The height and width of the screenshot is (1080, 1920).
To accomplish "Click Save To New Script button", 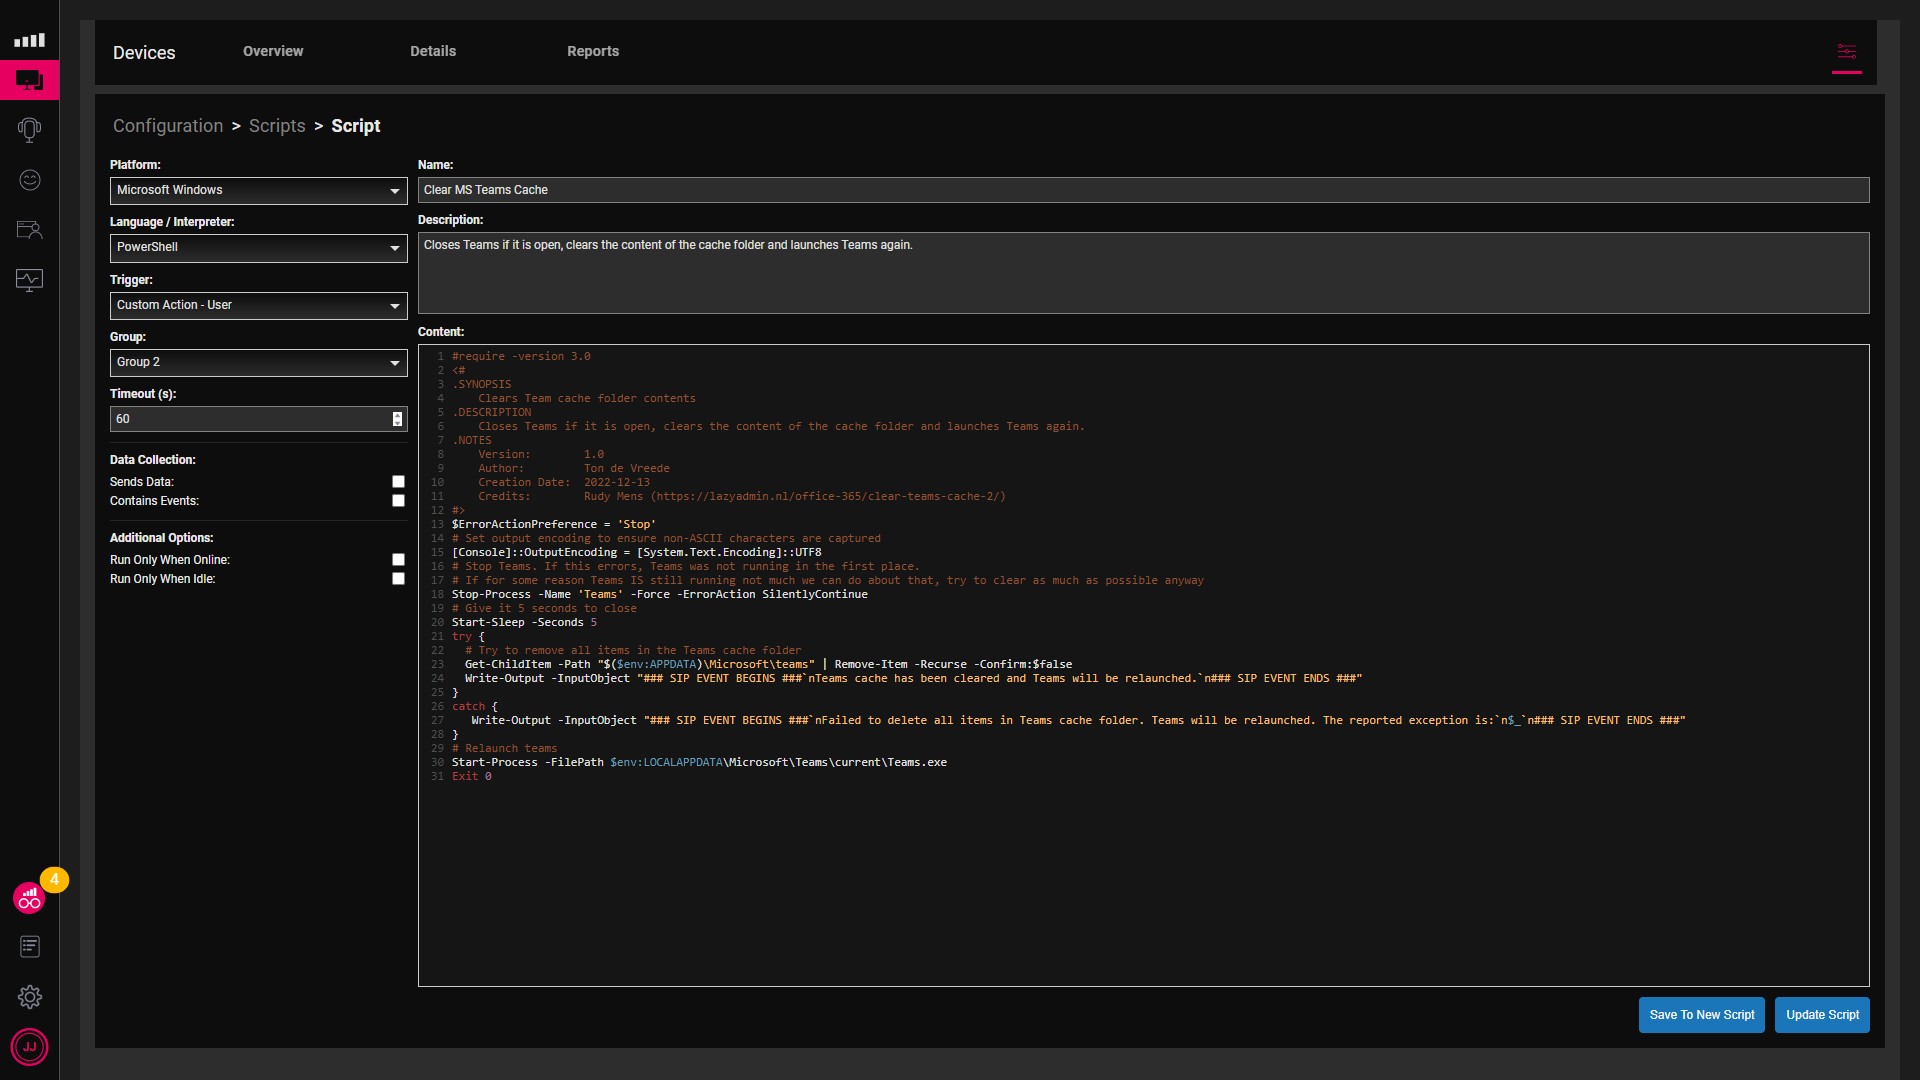I will point(1701,1015).
